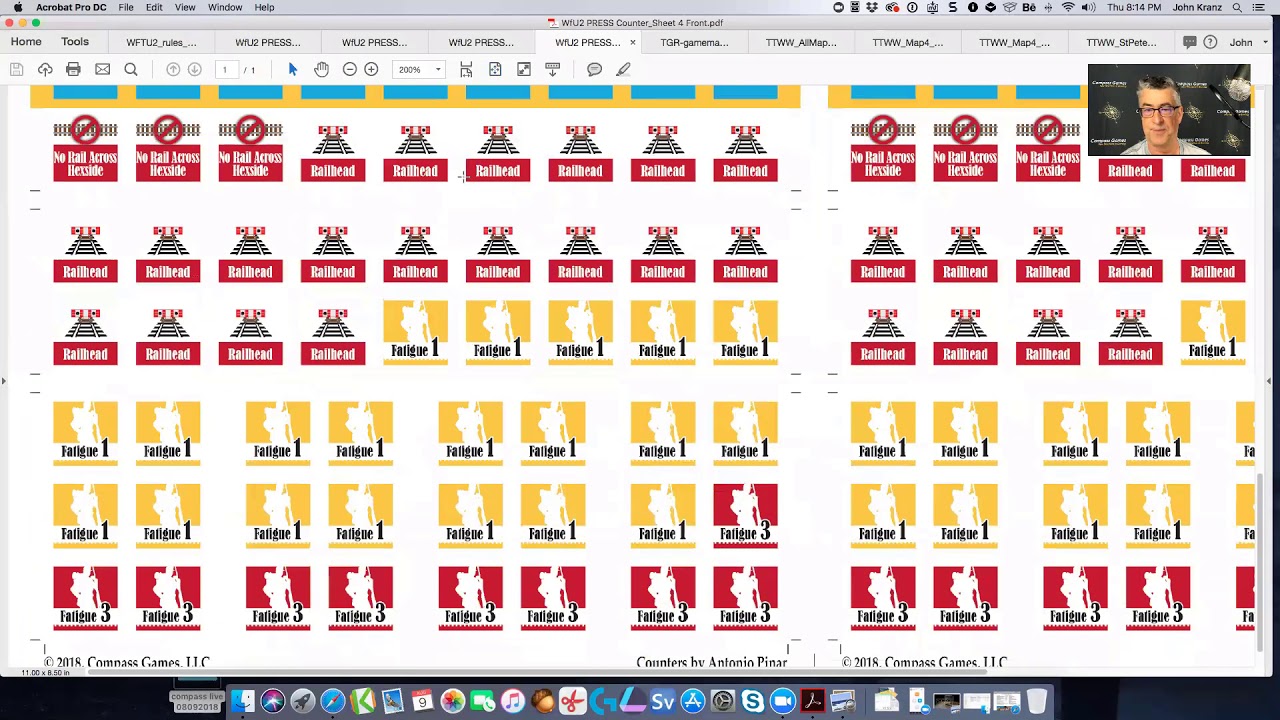Open the File menu
The image size is (1280, 720).
(126, 7)
